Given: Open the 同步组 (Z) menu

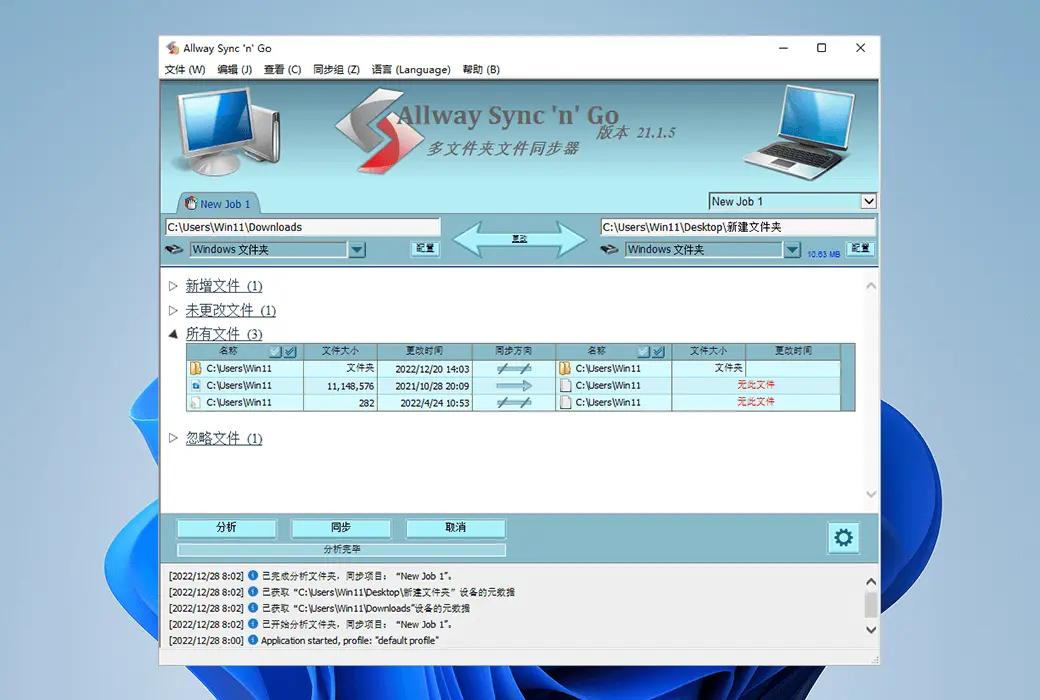Looking at the screenshot, I should coord(336,70).
